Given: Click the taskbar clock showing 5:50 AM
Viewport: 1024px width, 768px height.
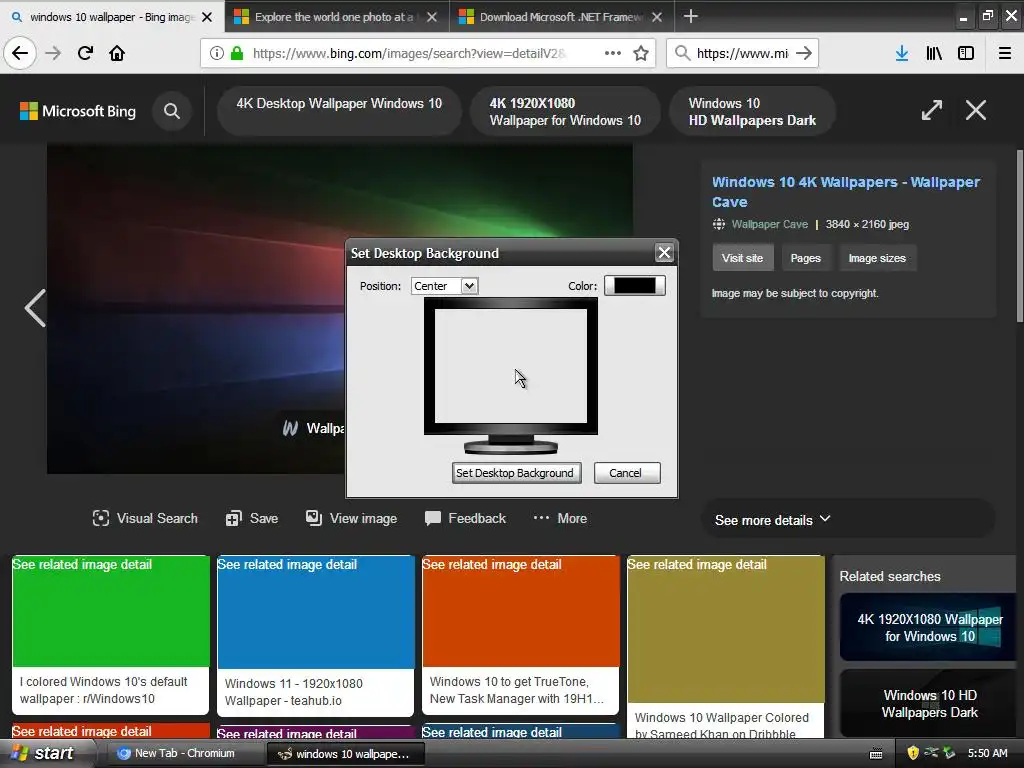Looking at the screenshot, I should pyautogui.click(x=987, y=753).
